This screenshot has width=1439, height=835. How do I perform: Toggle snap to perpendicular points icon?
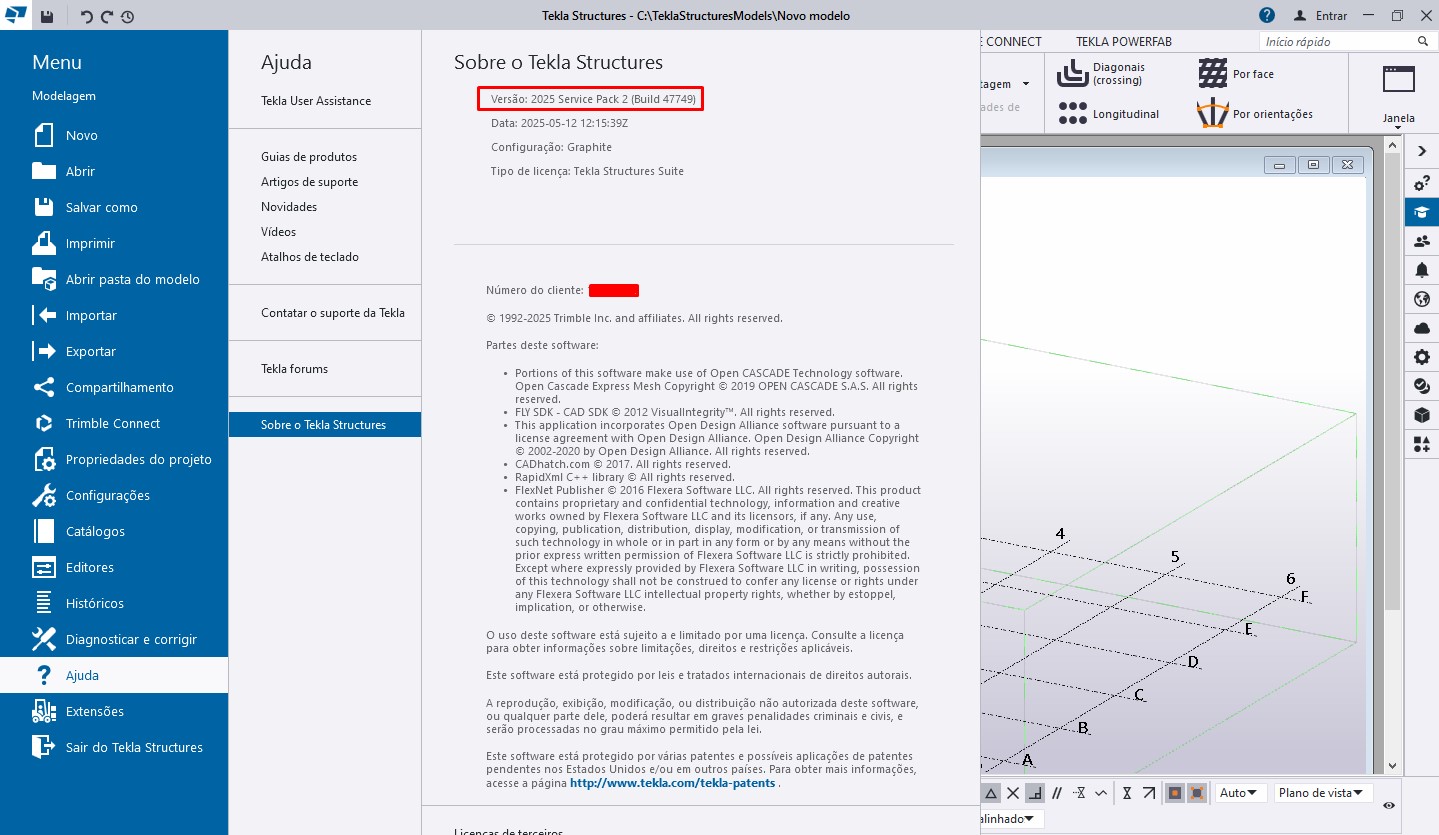pos(1035,793)
